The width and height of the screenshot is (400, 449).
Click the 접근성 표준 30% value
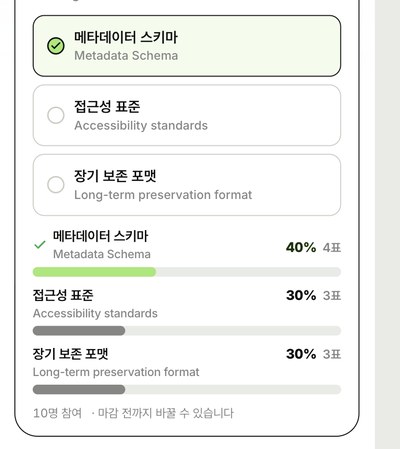pyautogui.click(x=301, y=295)
